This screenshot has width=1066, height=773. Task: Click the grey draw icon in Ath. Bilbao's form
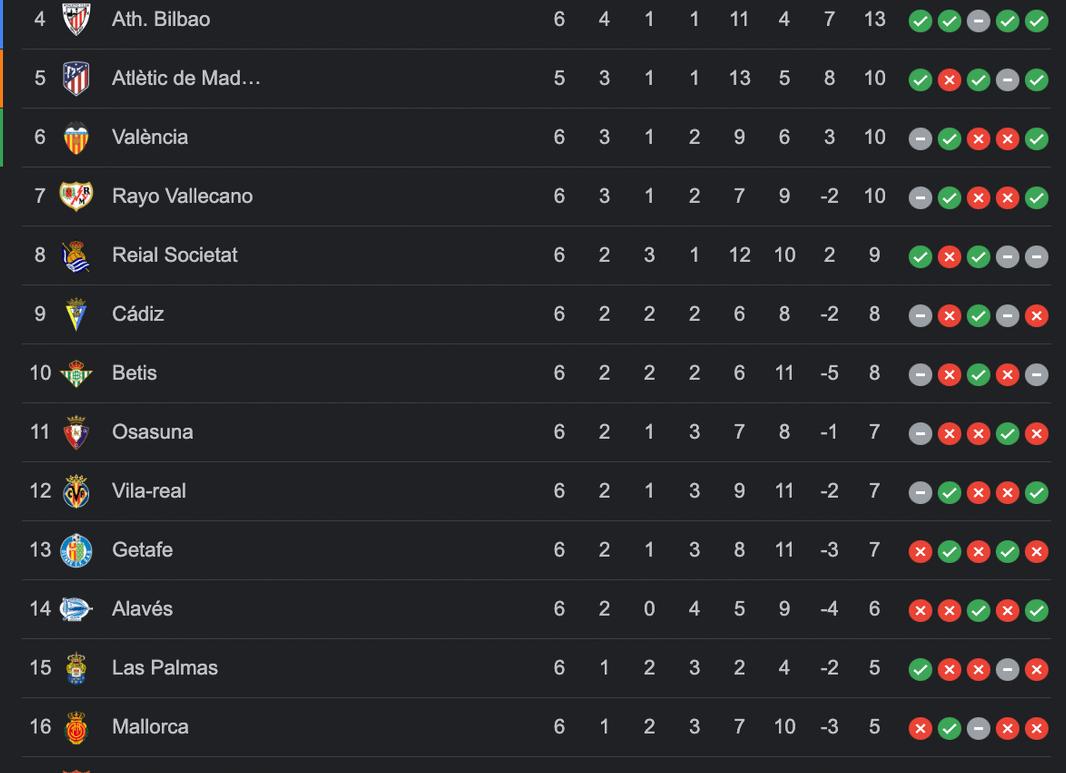click(x=978, y=21)
